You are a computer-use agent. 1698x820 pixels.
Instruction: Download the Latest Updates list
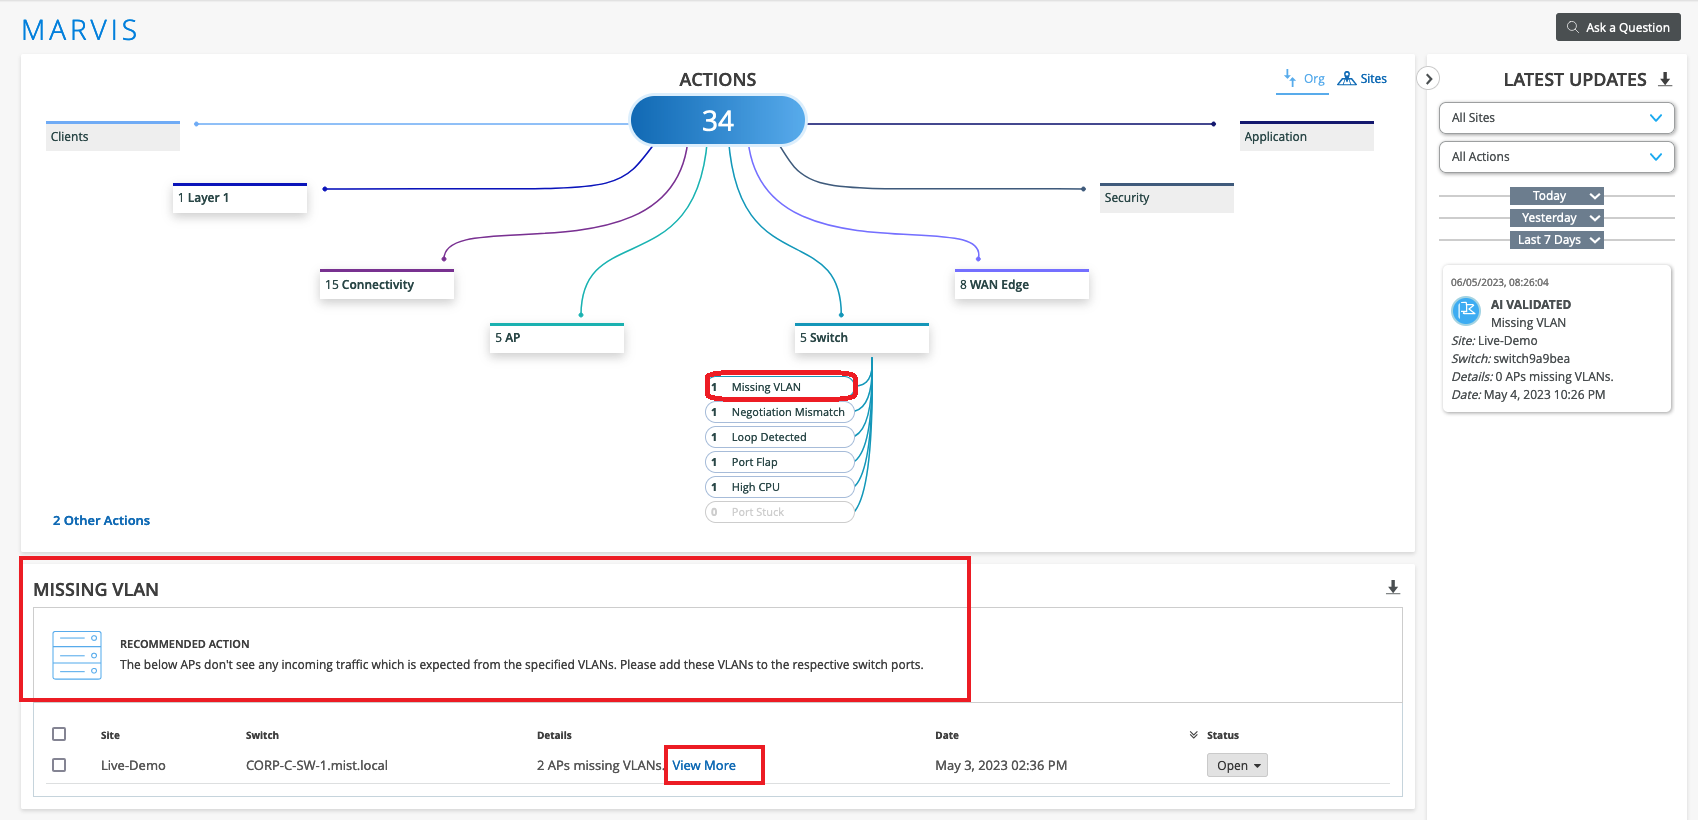coord(1665,79)
